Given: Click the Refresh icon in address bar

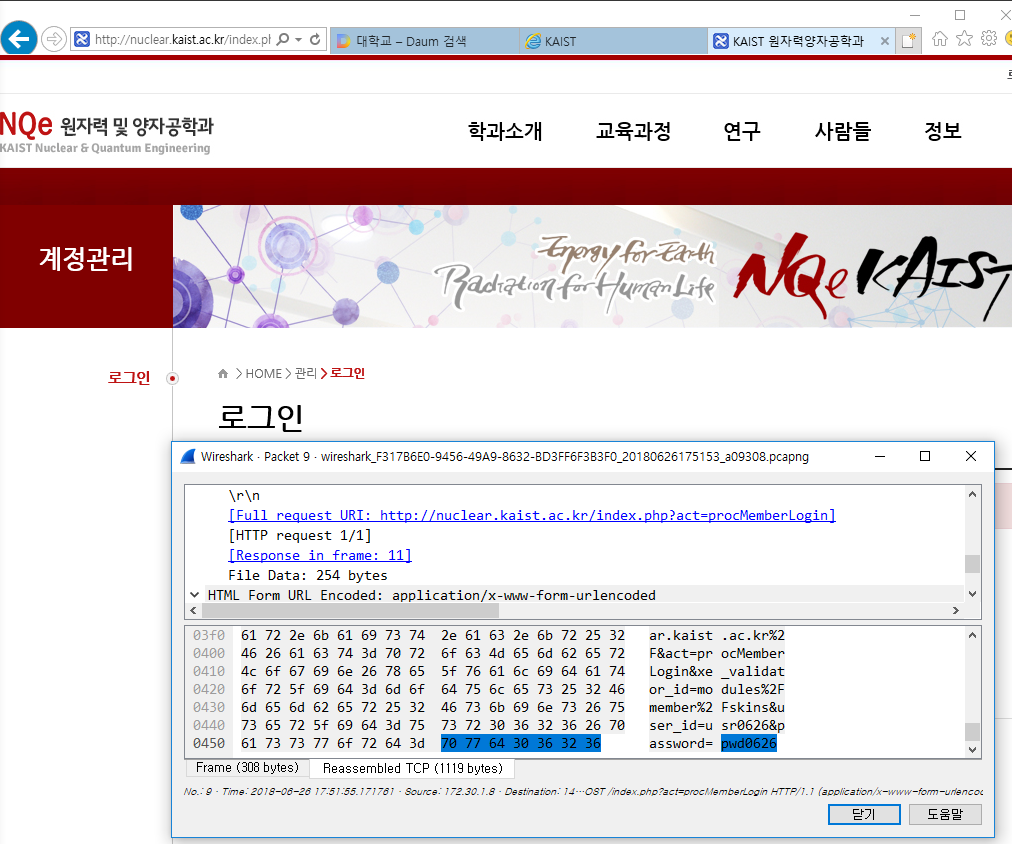Looking at the screenshot, I should pyautogui.click(x=315, y=39).
